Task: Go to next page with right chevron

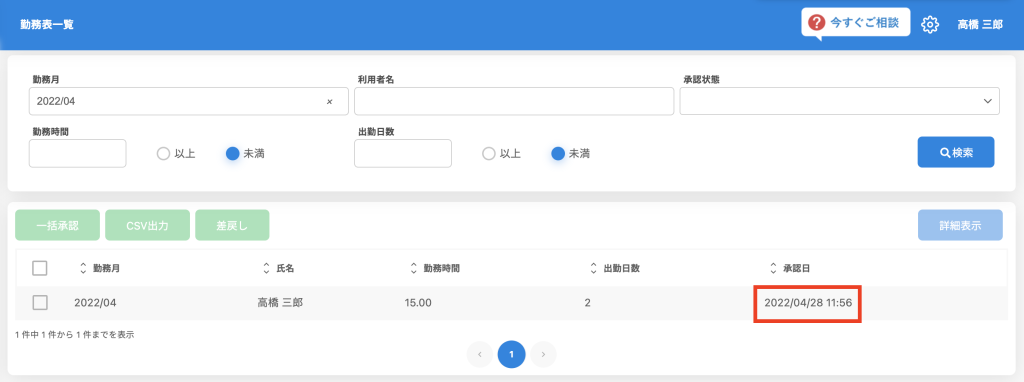Action: point(543,355)
